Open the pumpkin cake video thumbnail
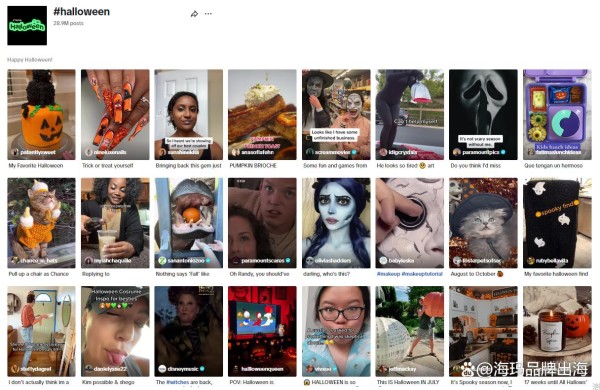The image size is (600, 390). 41,114
